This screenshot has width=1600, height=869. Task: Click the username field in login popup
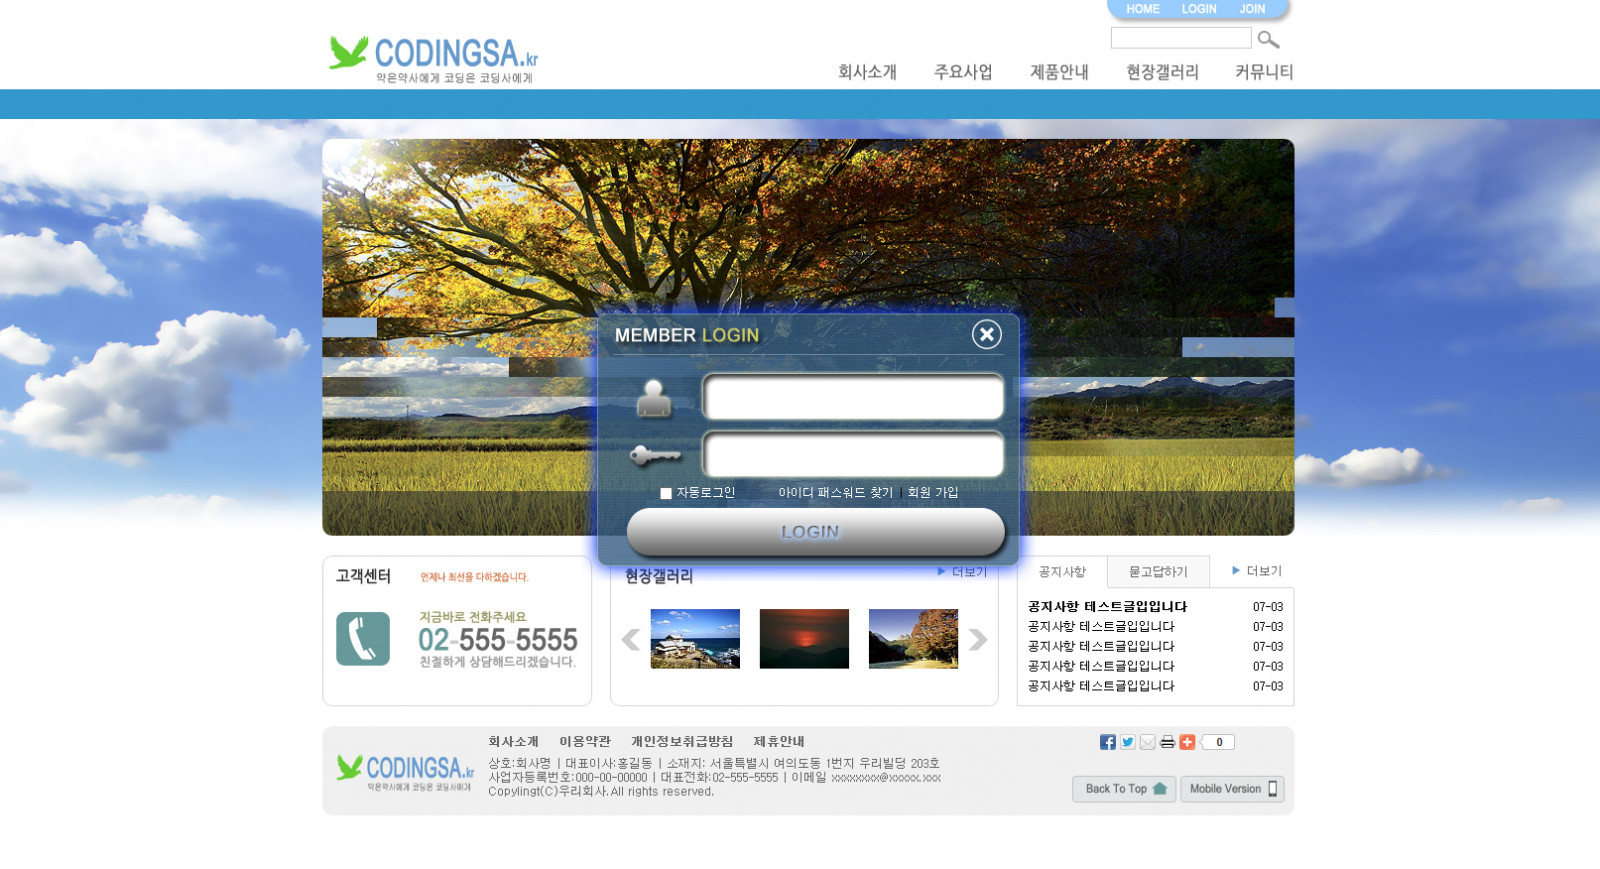point(853,397)
